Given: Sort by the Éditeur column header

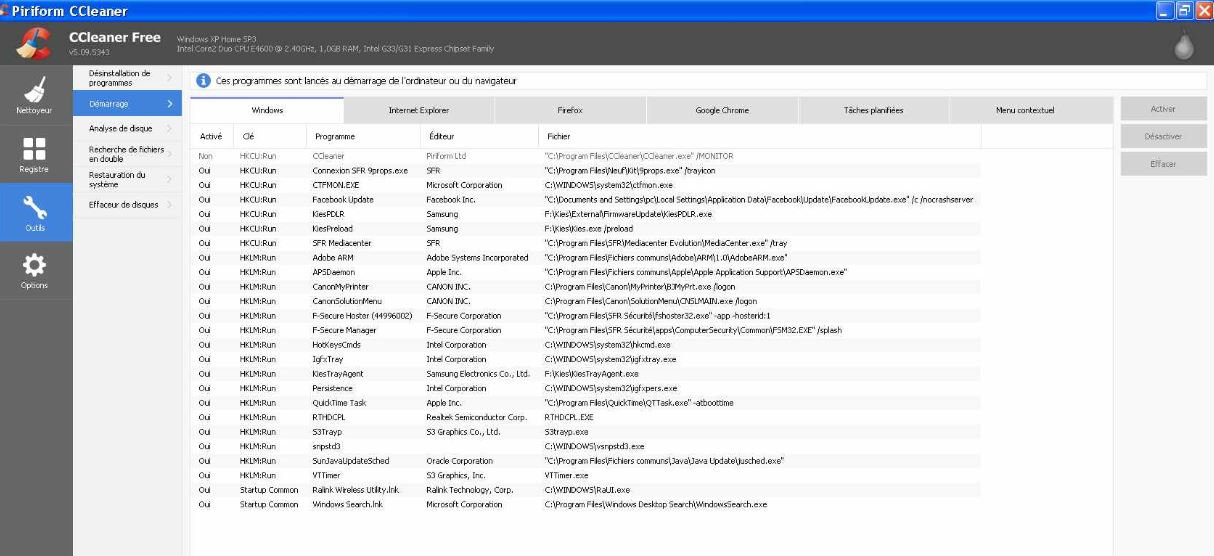Looking at the screenshot, I should coord(478,136).
